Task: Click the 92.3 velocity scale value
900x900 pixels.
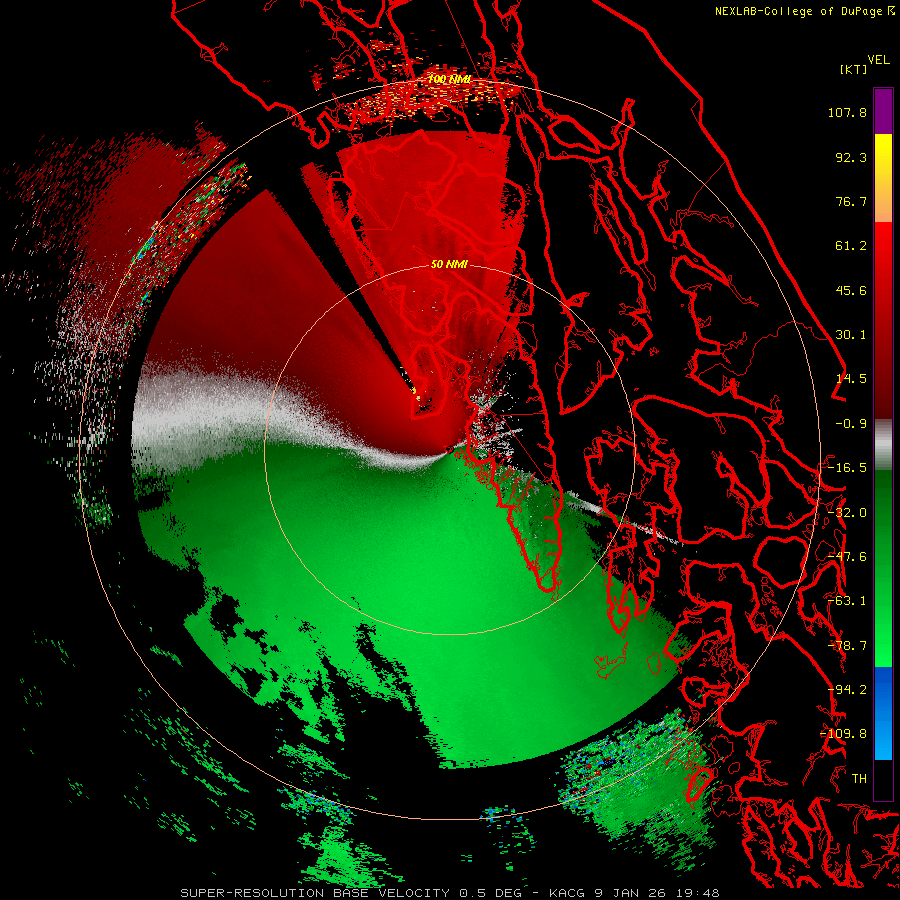Action: click(x=851, y=157)
